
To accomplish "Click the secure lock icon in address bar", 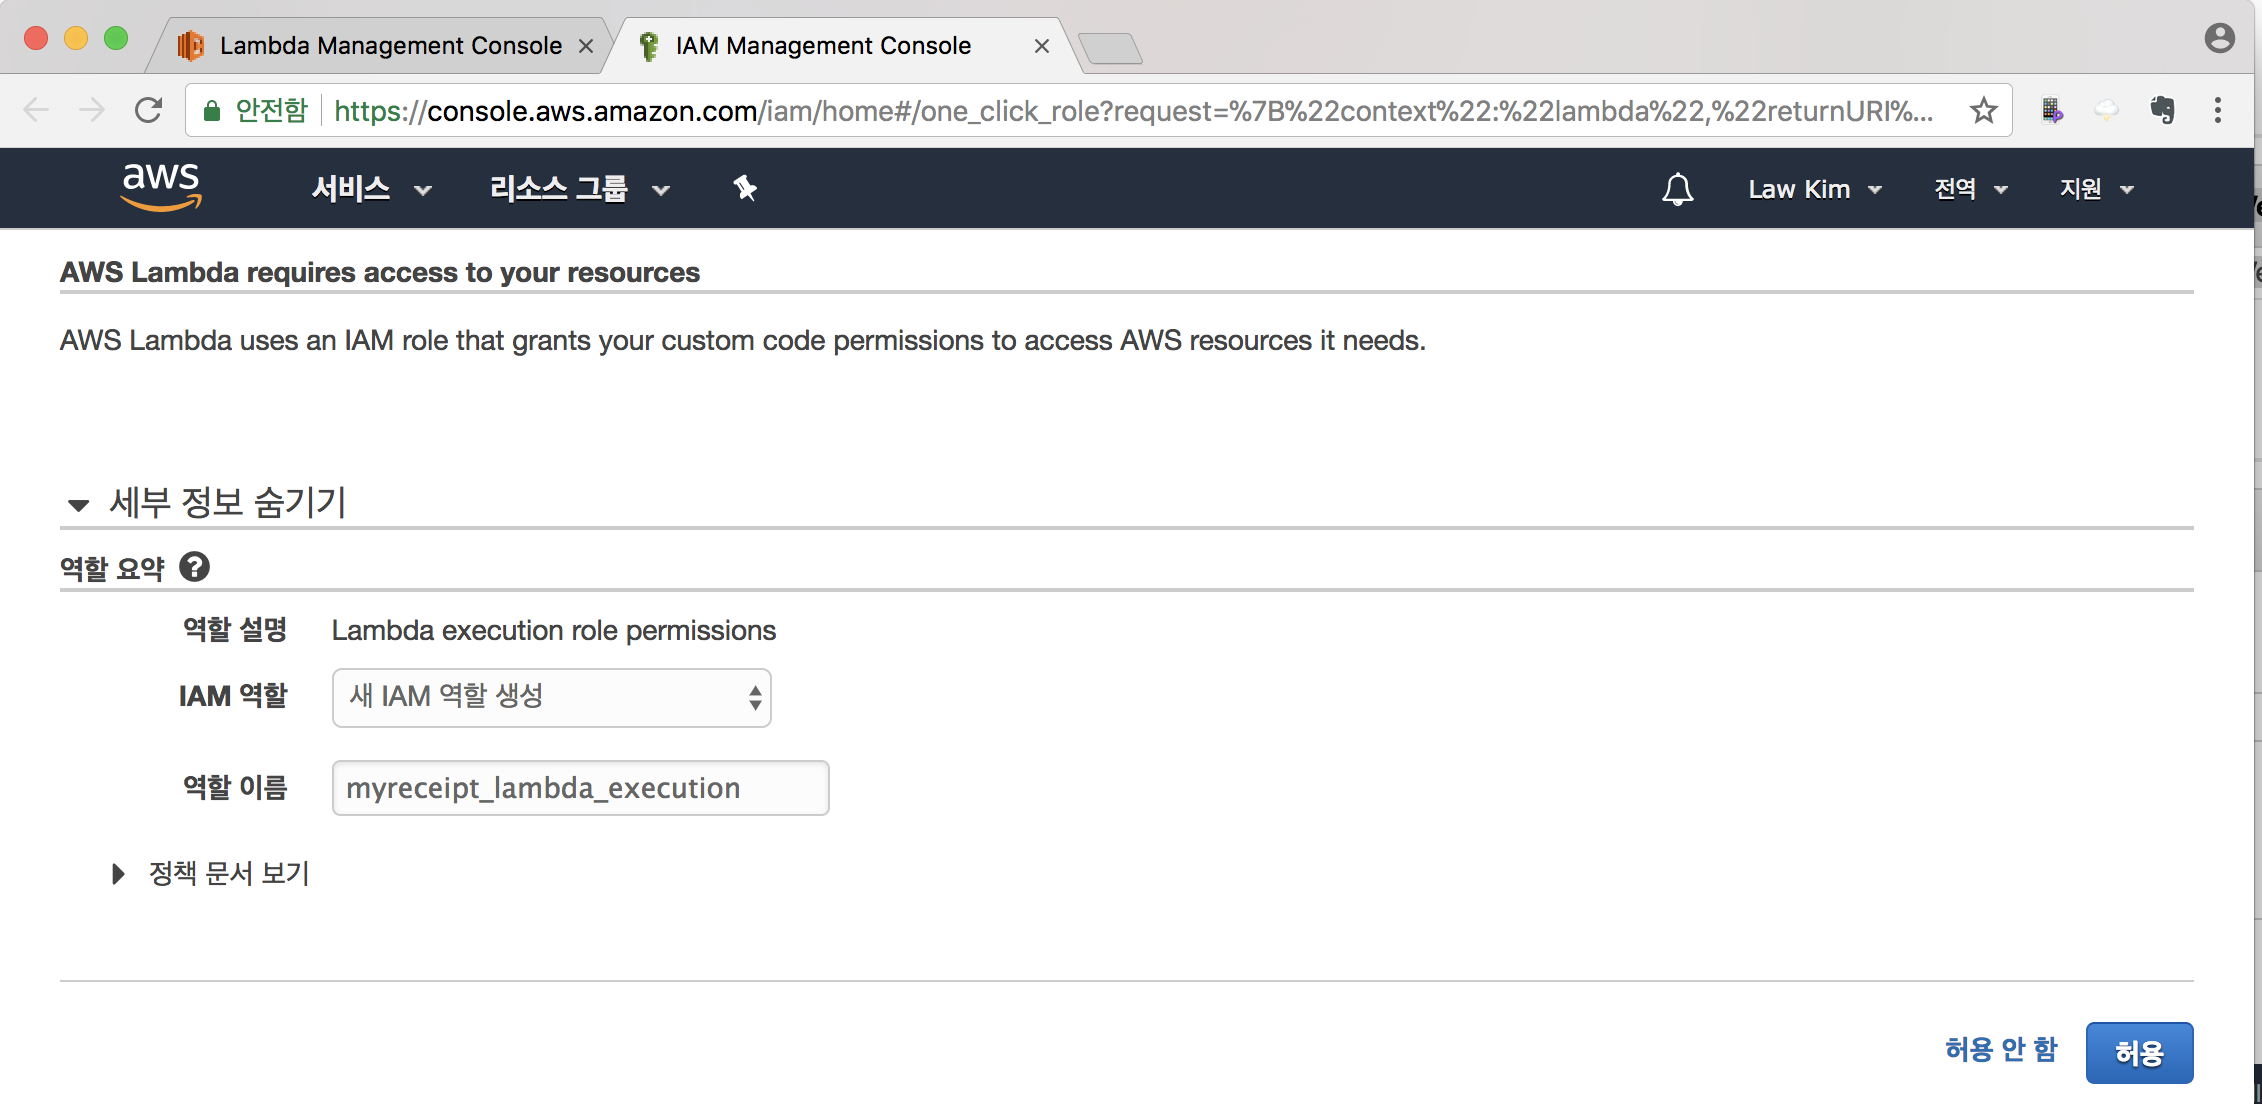I will [212, 111].
